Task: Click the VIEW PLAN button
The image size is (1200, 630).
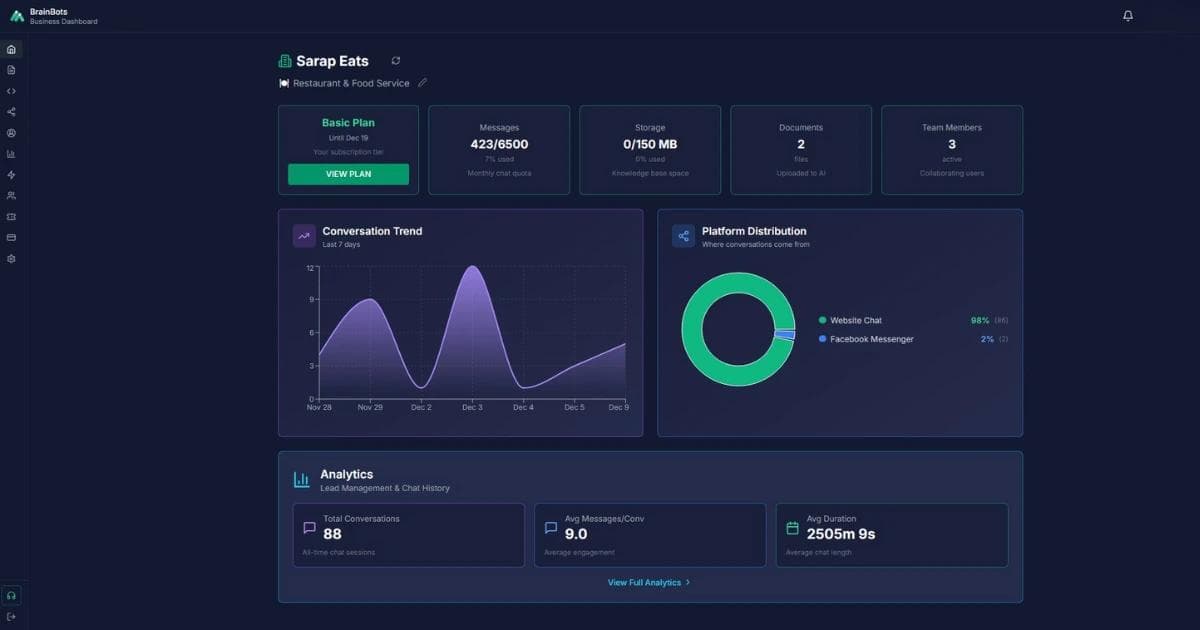Action: coord(348,174)
